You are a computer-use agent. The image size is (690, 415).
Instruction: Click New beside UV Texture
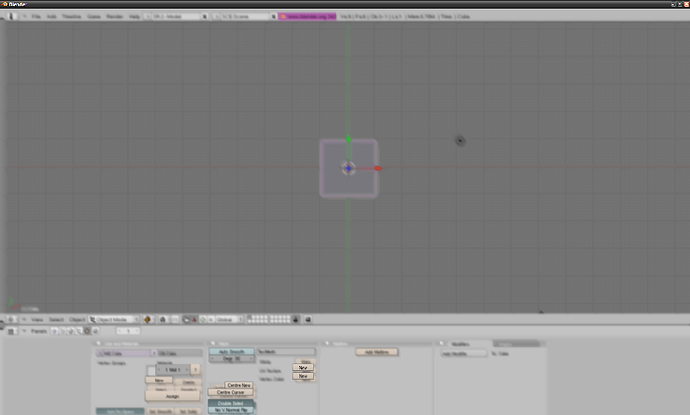(x=303, y=367)
